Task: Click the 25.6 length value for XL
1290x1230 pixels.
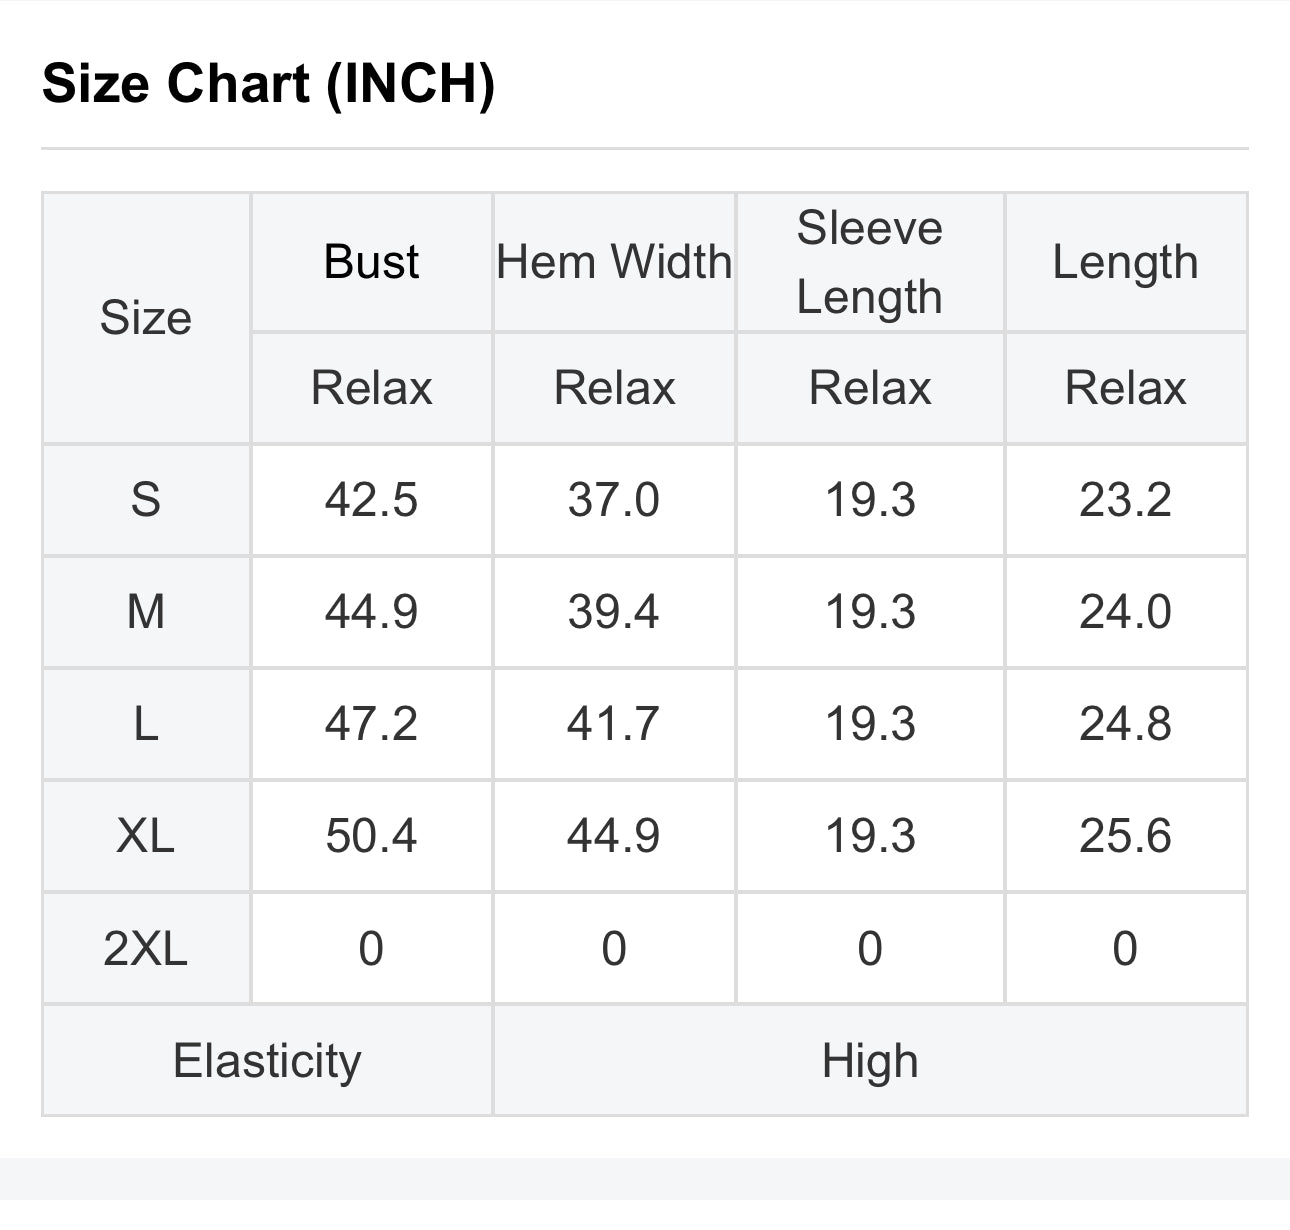Action: point(1125,835)
